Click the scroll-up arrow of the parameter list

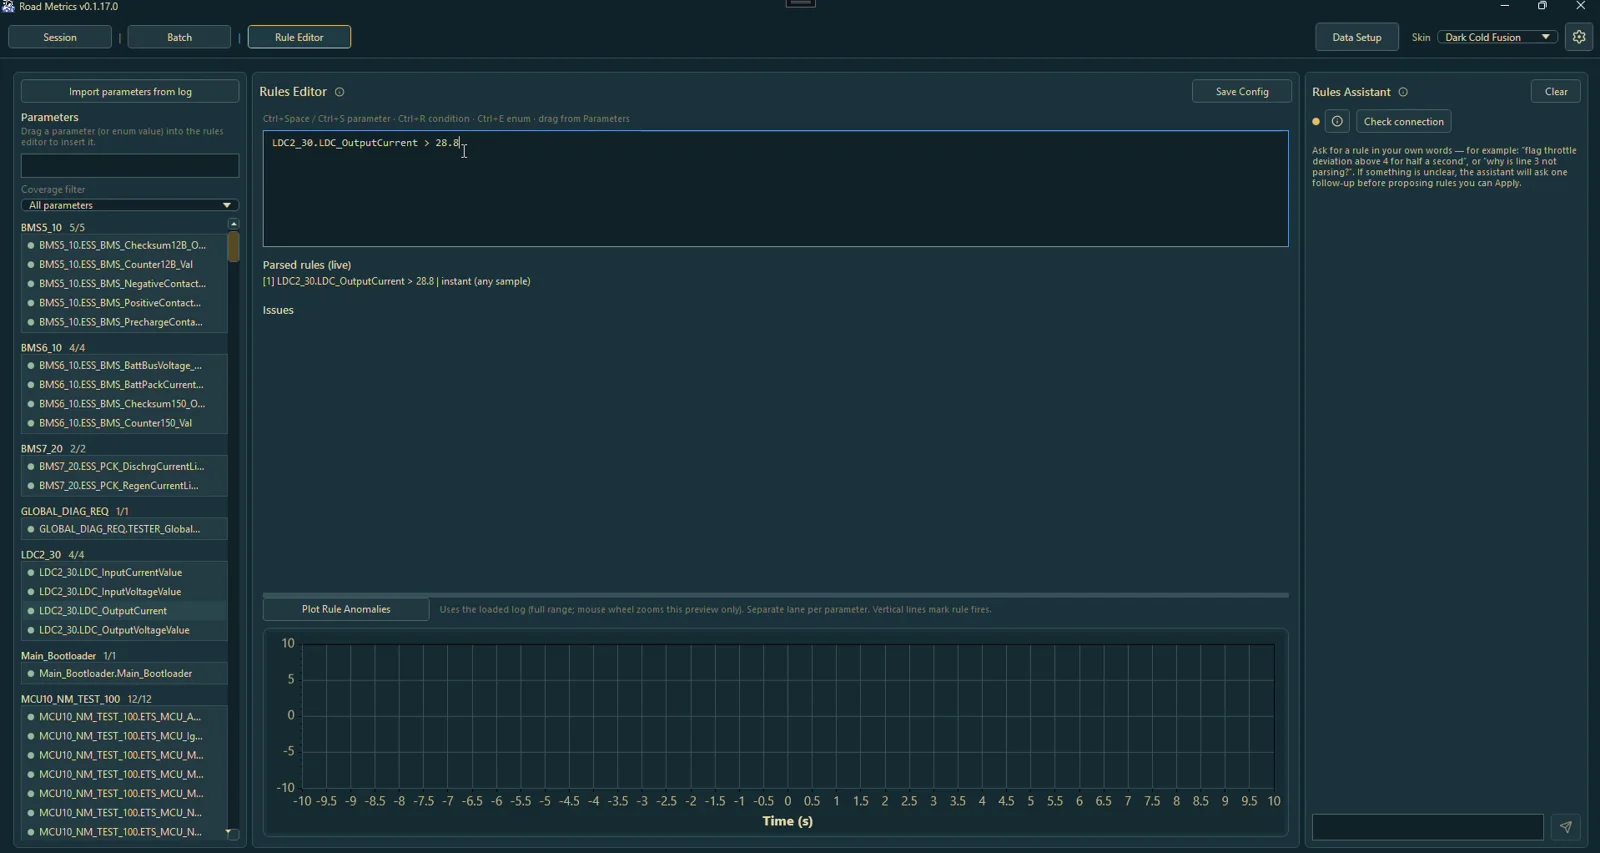coord(233,224)
